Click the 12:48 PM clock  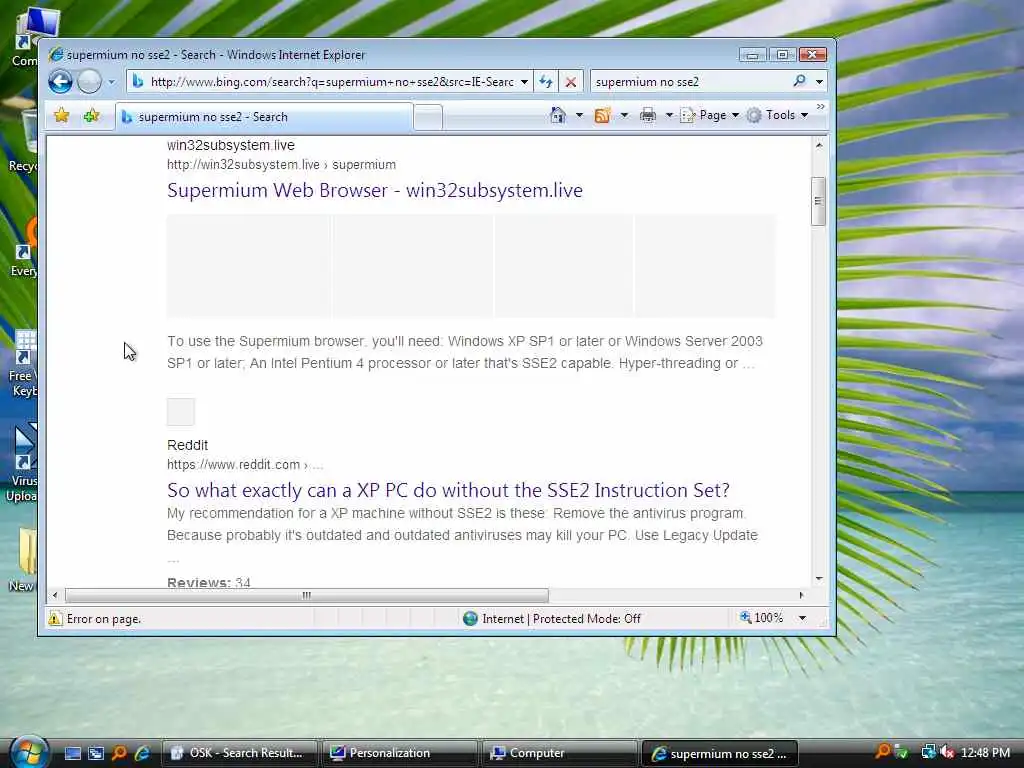[986, 752]
